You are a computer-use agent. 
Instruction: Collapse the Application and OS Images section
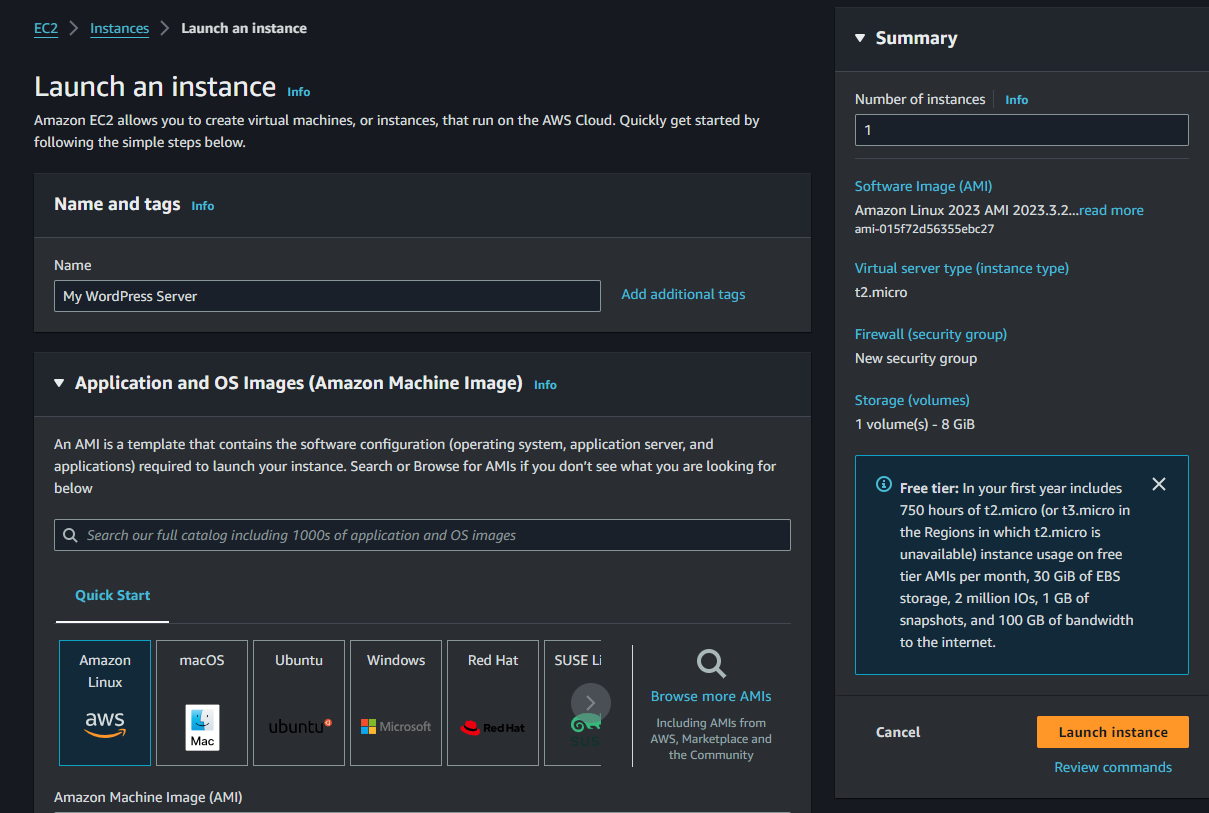click(x=59, y=382)
